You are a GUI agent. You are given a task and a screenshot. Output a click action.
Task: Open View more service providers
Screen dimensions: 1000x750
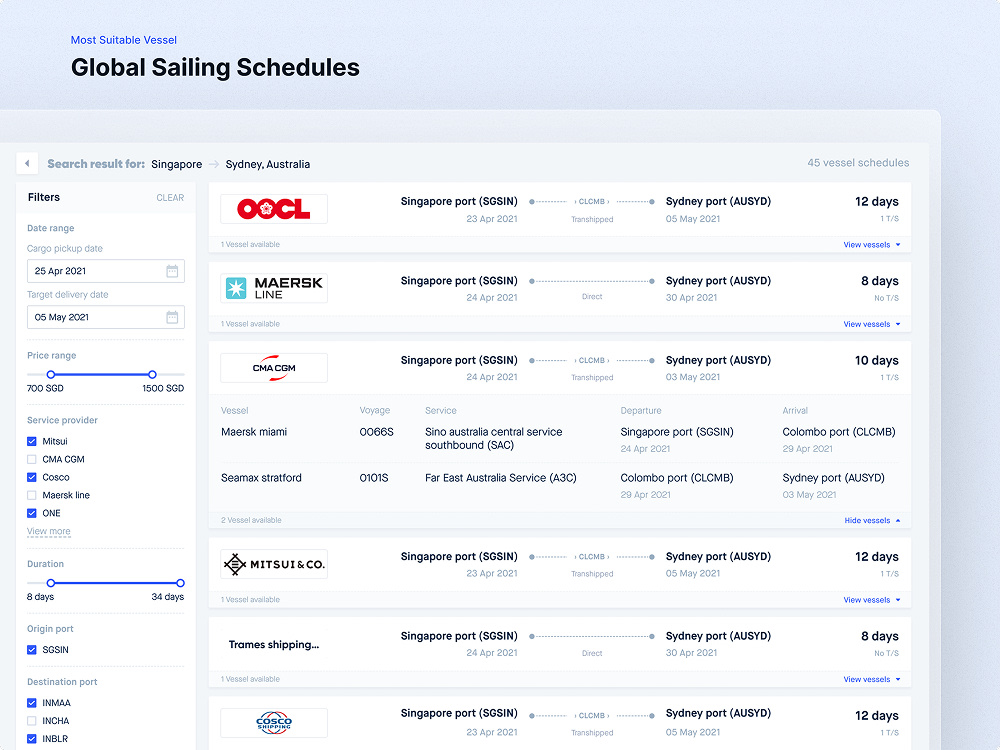[x=48, y=531]
